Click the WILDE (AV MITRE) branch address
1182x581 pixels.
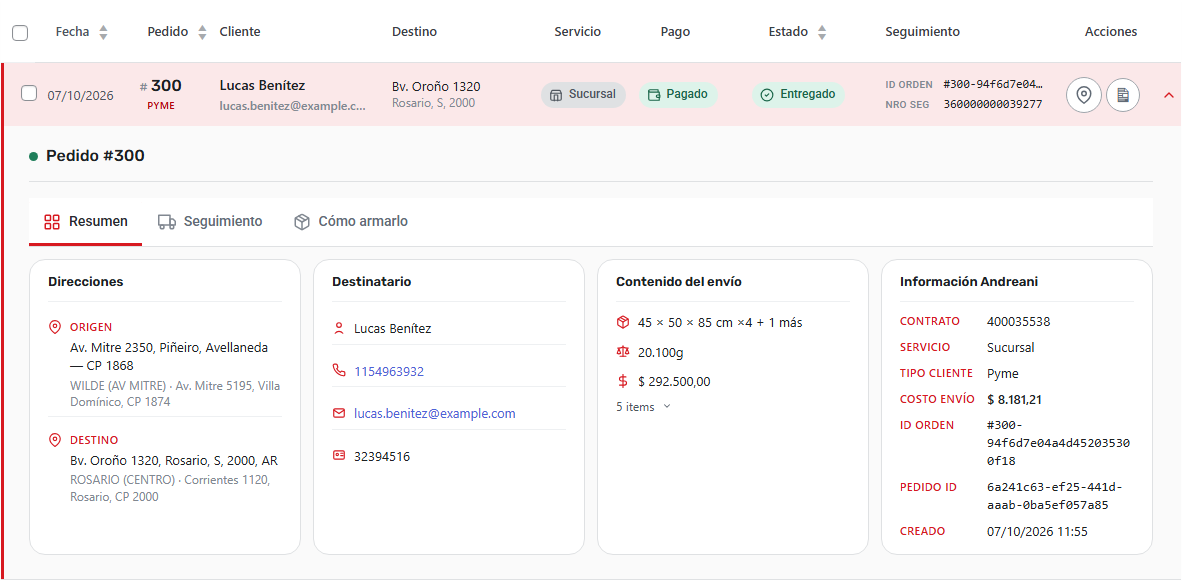175,394
